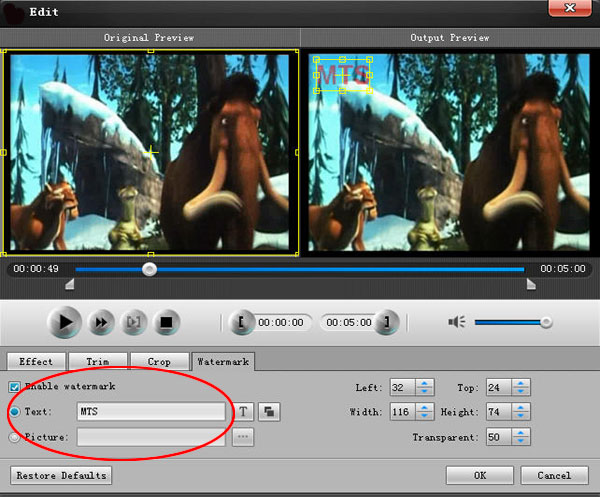Select the Text watermark radio button
This screenshot has width=600, height=497.
pos(15,412)
